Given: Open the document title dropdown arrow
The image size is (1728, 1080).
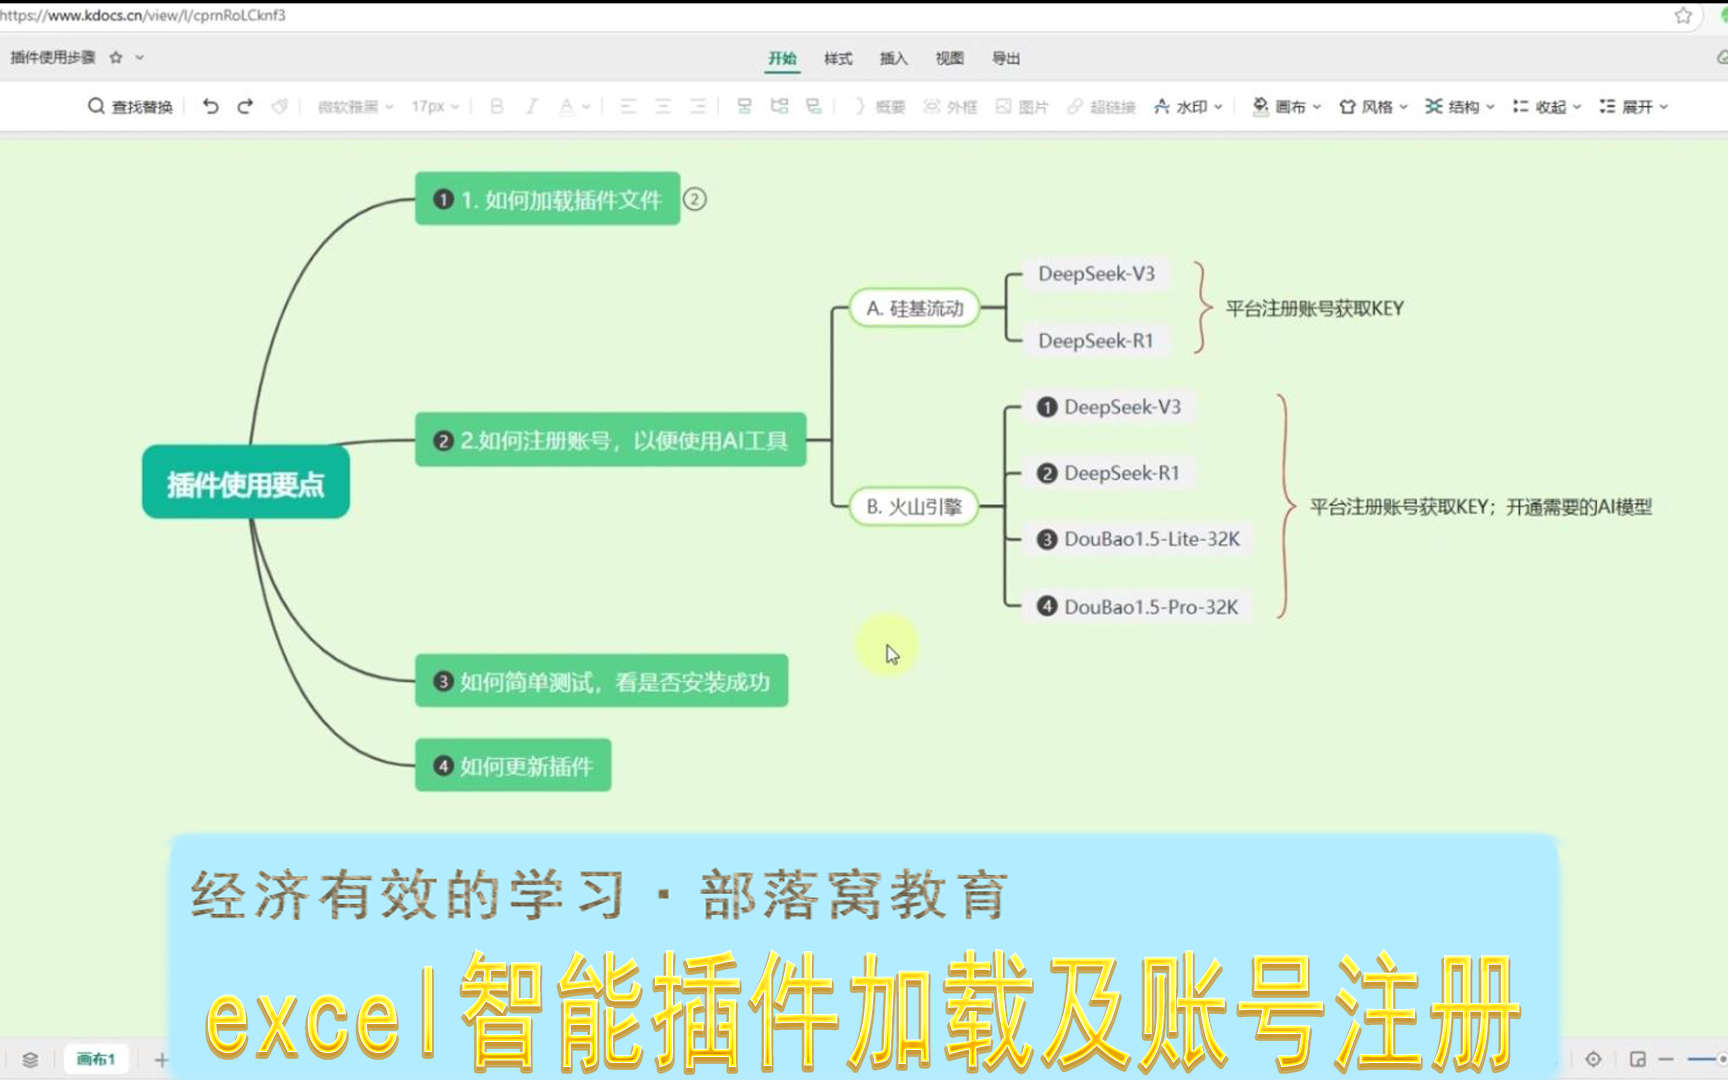Looking at the screenshot, I should tap(140, 57).
